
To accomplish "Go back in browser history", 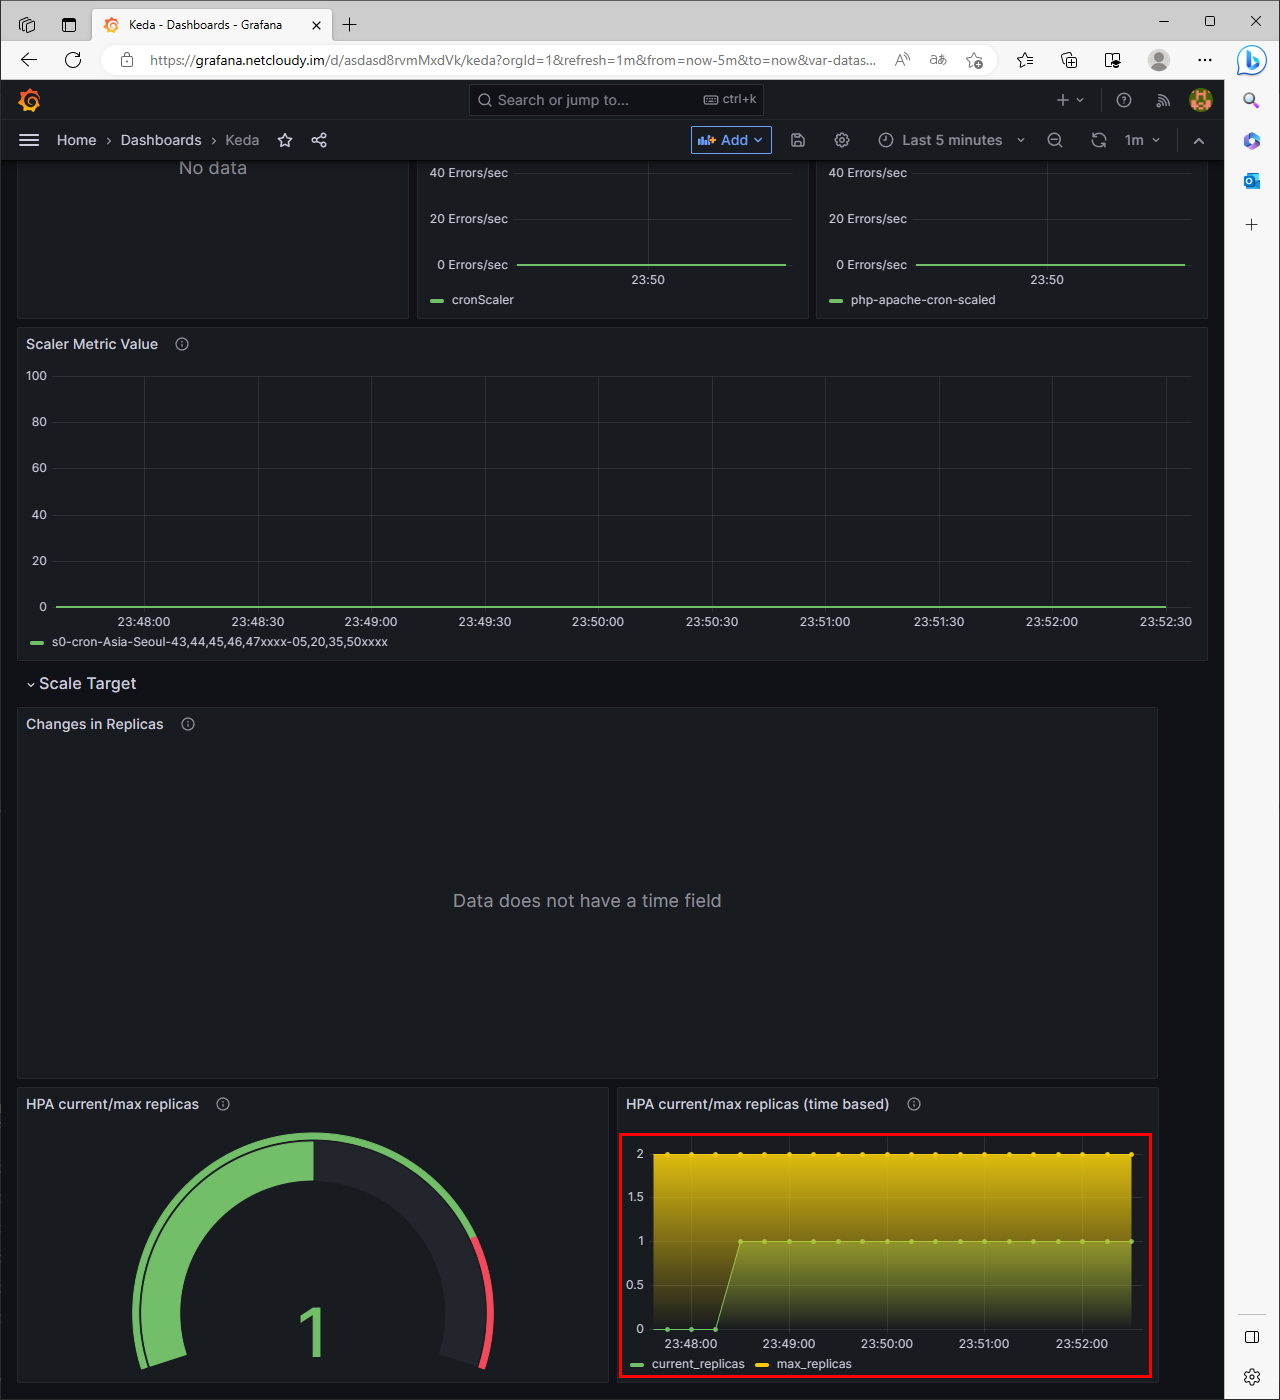I will pos(29,60).
